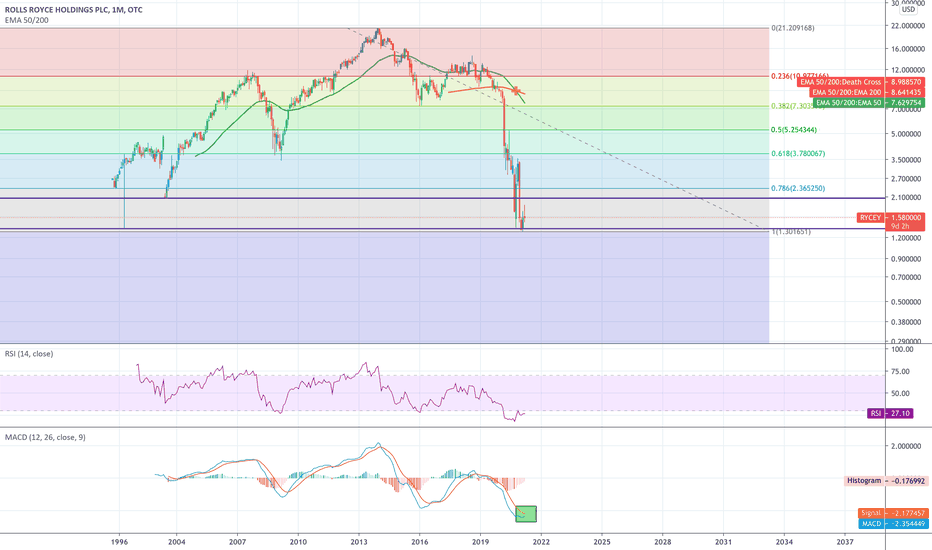The height and width of the screenshot is (550, 932).
Task: Select Fibonacci 0.618(3.780067) level label
Action: 798,153
